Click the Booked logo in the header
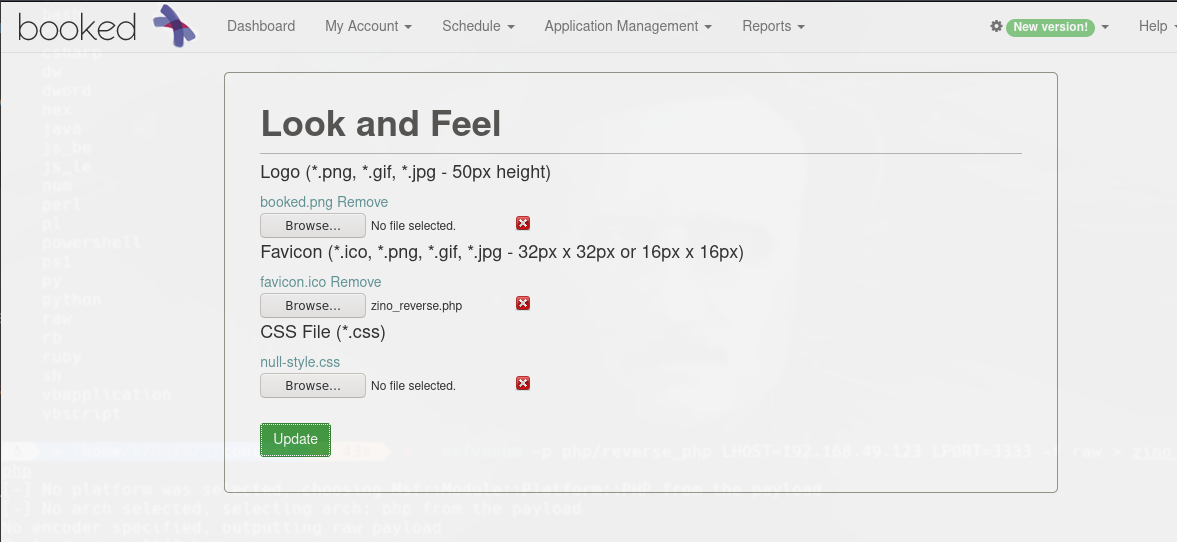The height and width of the screenshot is (542, 1177). click(x=106, y=26)
